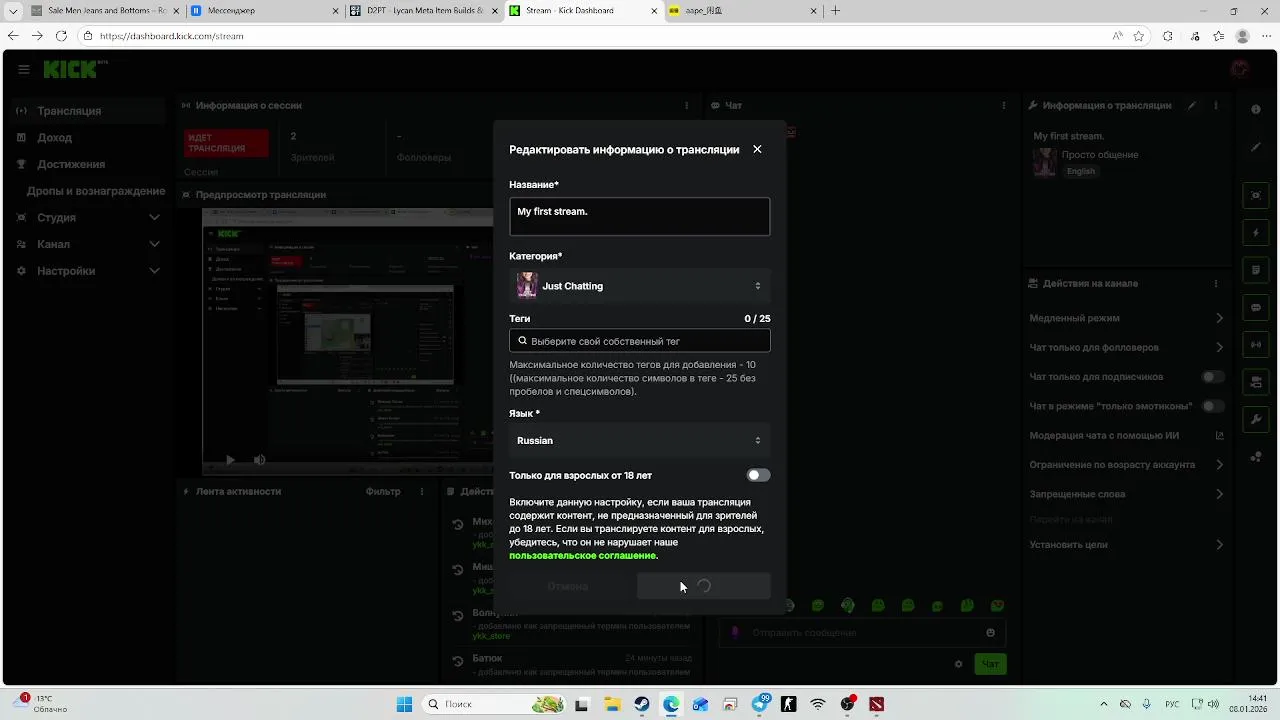The image size is (1280, 720).
Task: Click the stream title input field
Action: 639,217
